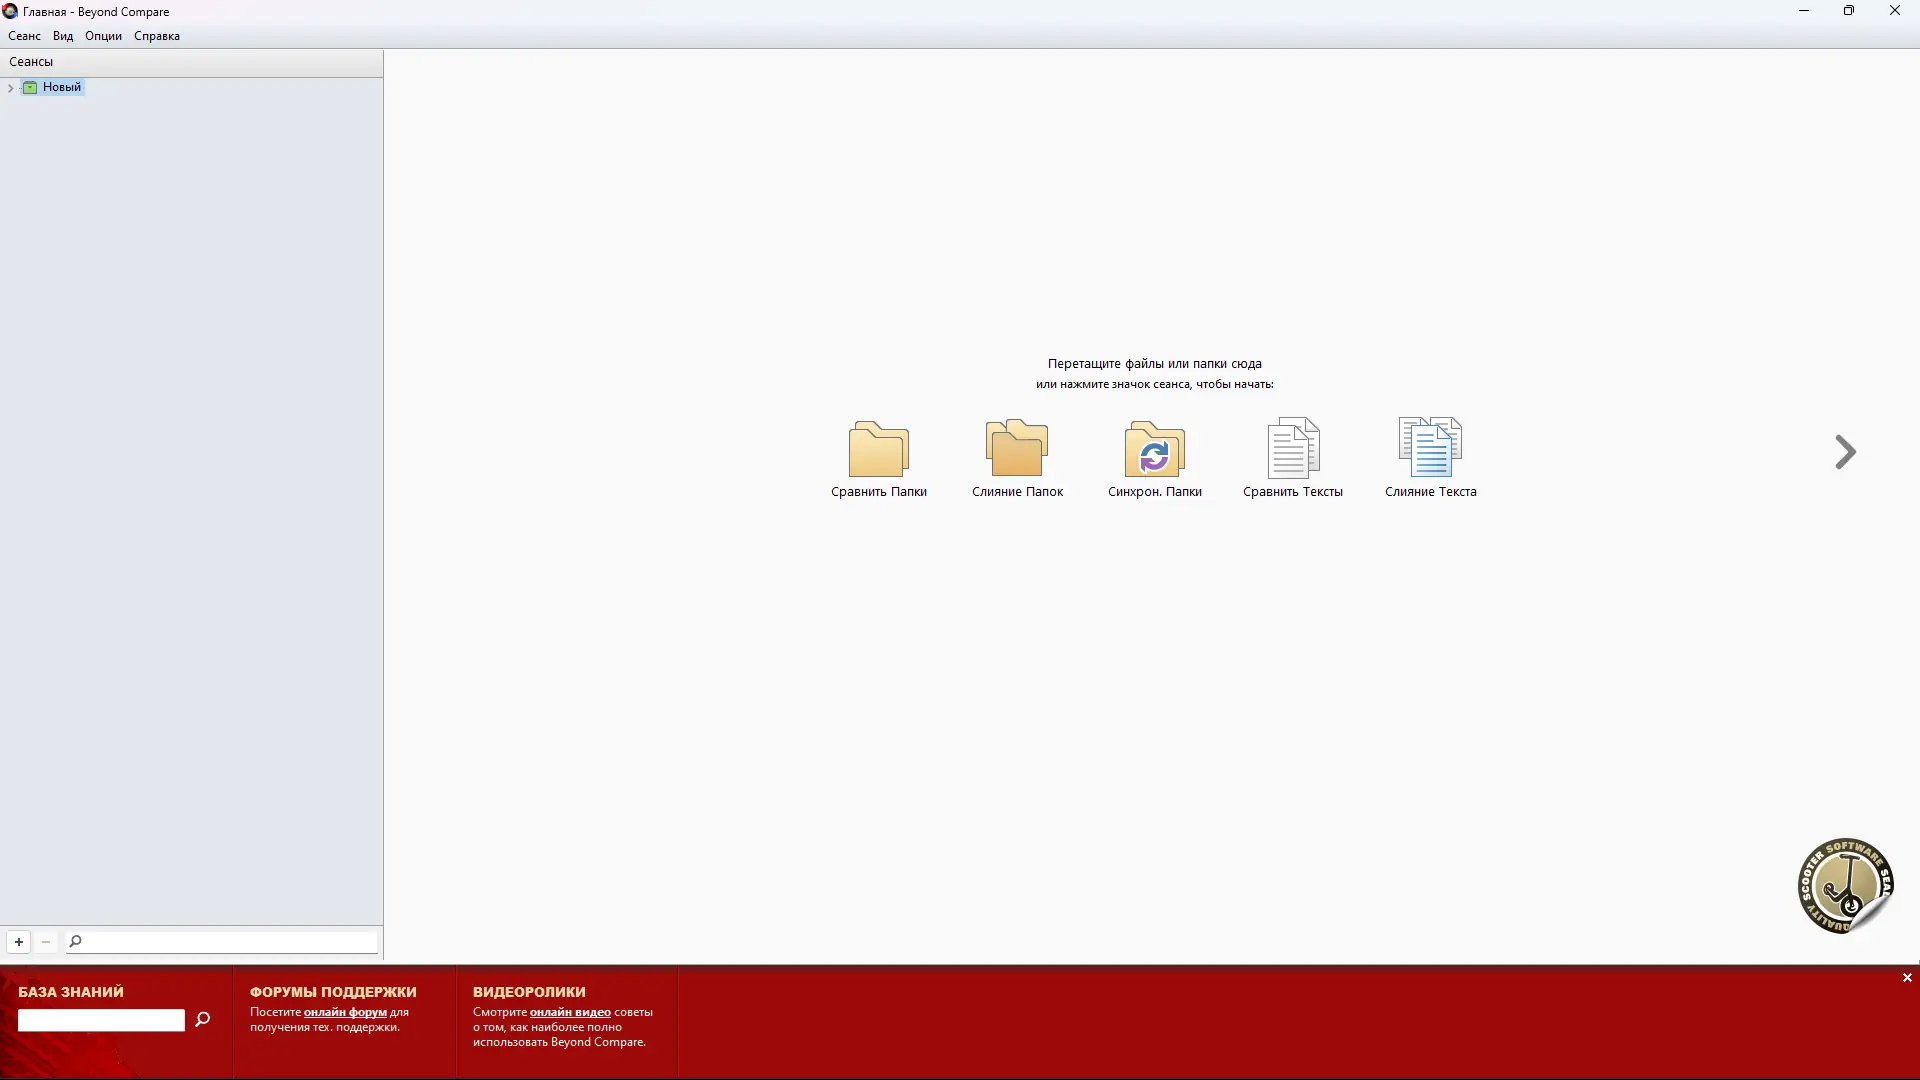Open the Вид menu

(x=63, y=36)
